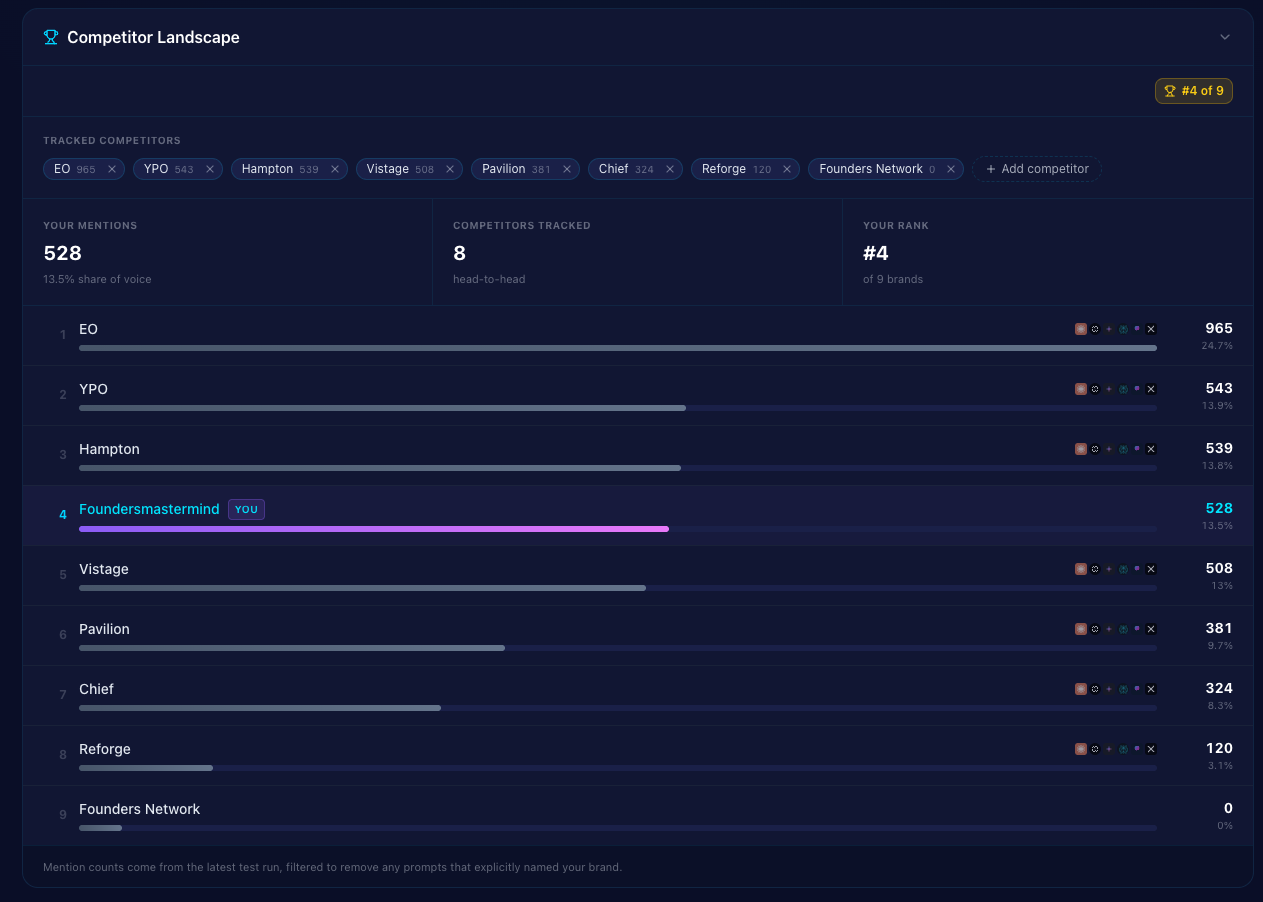This screenshot has height=902, width=1263.
Task: Click the Pavilion name in ranking list
Action: pyautogui.click(x=104, y=629)
